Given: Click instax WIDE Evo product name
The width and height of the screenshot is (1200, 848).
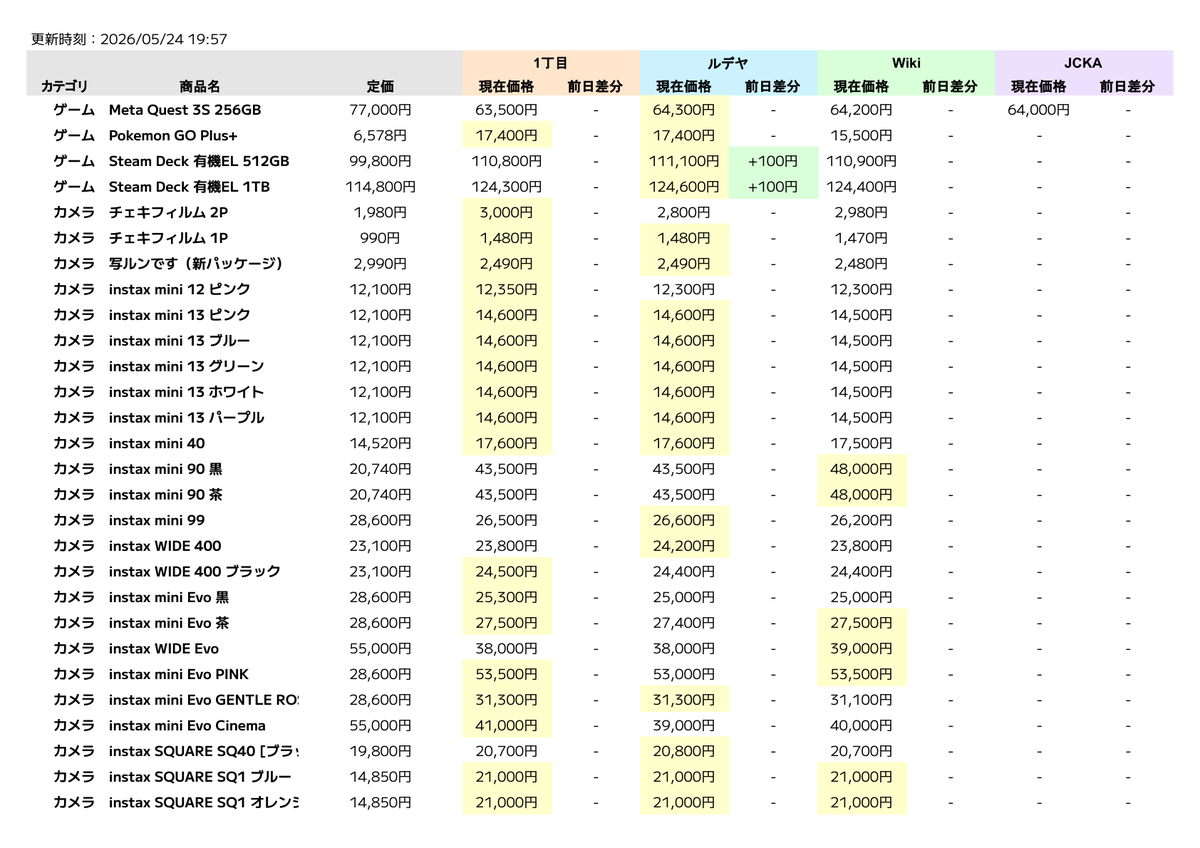Looking at the screenshot, I should tap(163, 648).
